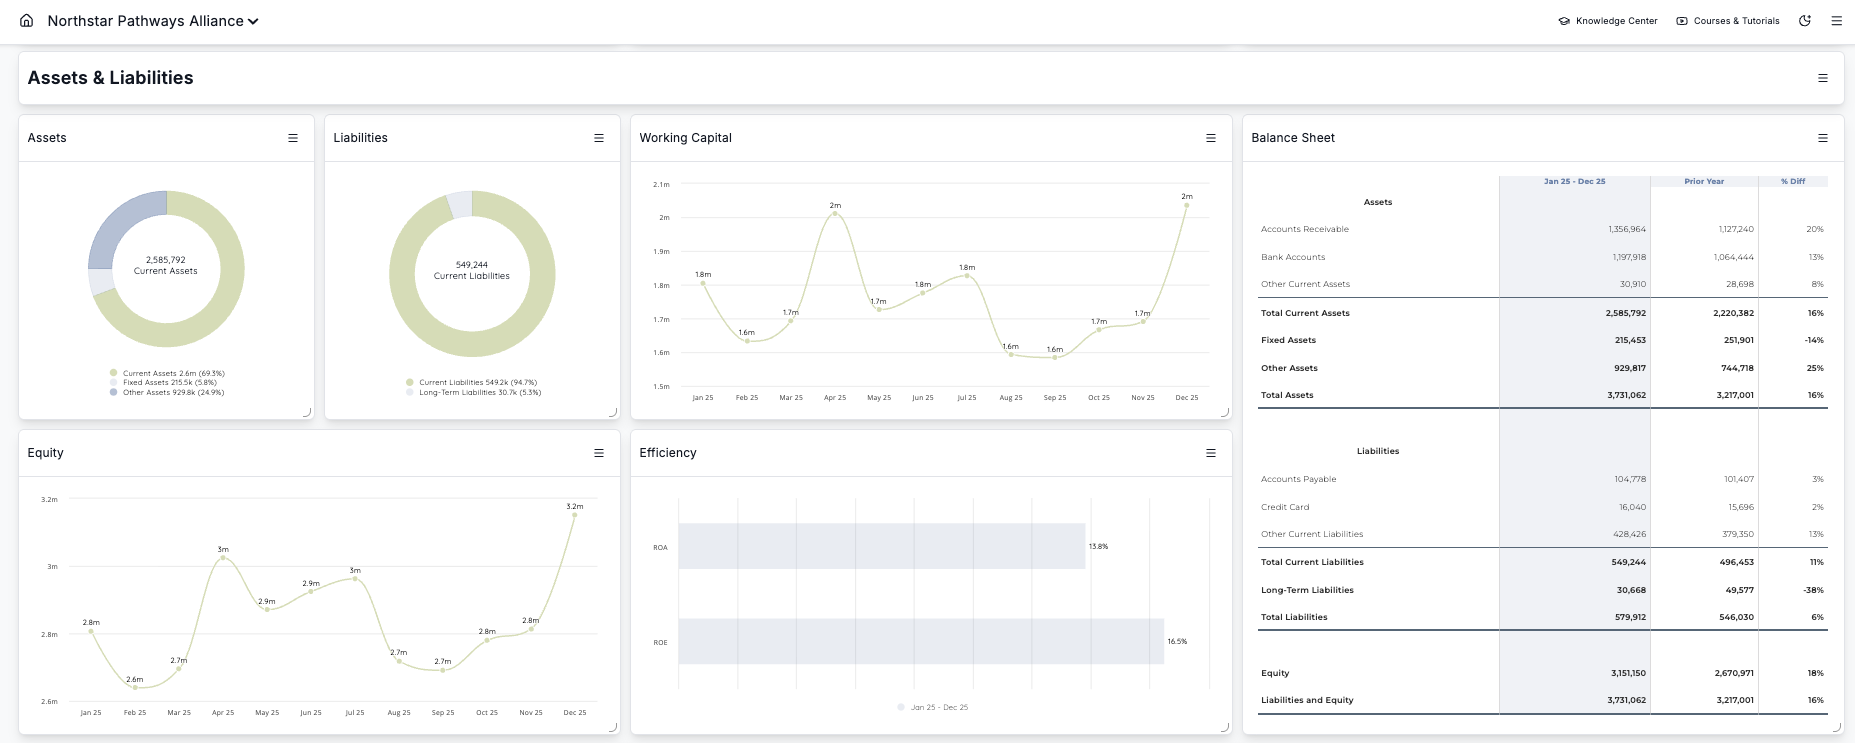The image size is (1855, 743).
Task: Click the ROE bar in Efficiency chart
Action: click(921, 641)
